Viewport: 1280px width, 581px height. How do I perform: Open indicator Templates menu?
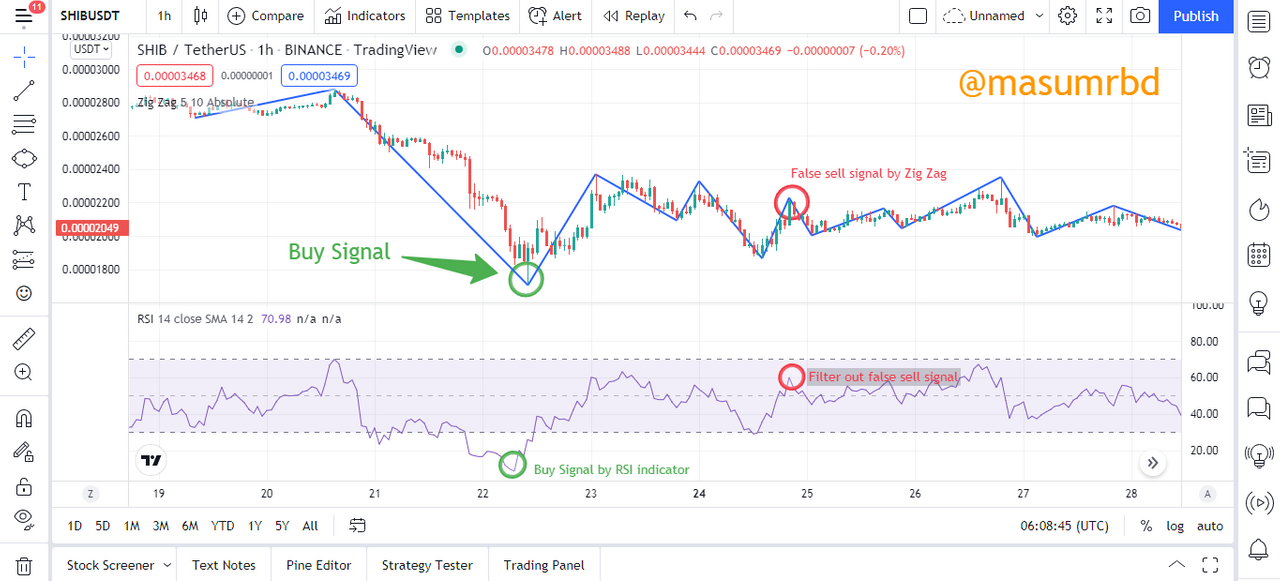(x=467, y=16)
